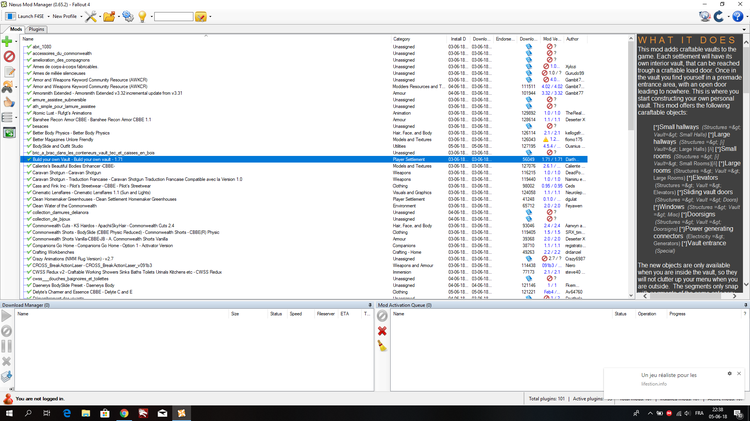Toggle green check for Clean Water of the Commonwealth
The width and height of the screenshot is (750, 421).
(29, 206)
